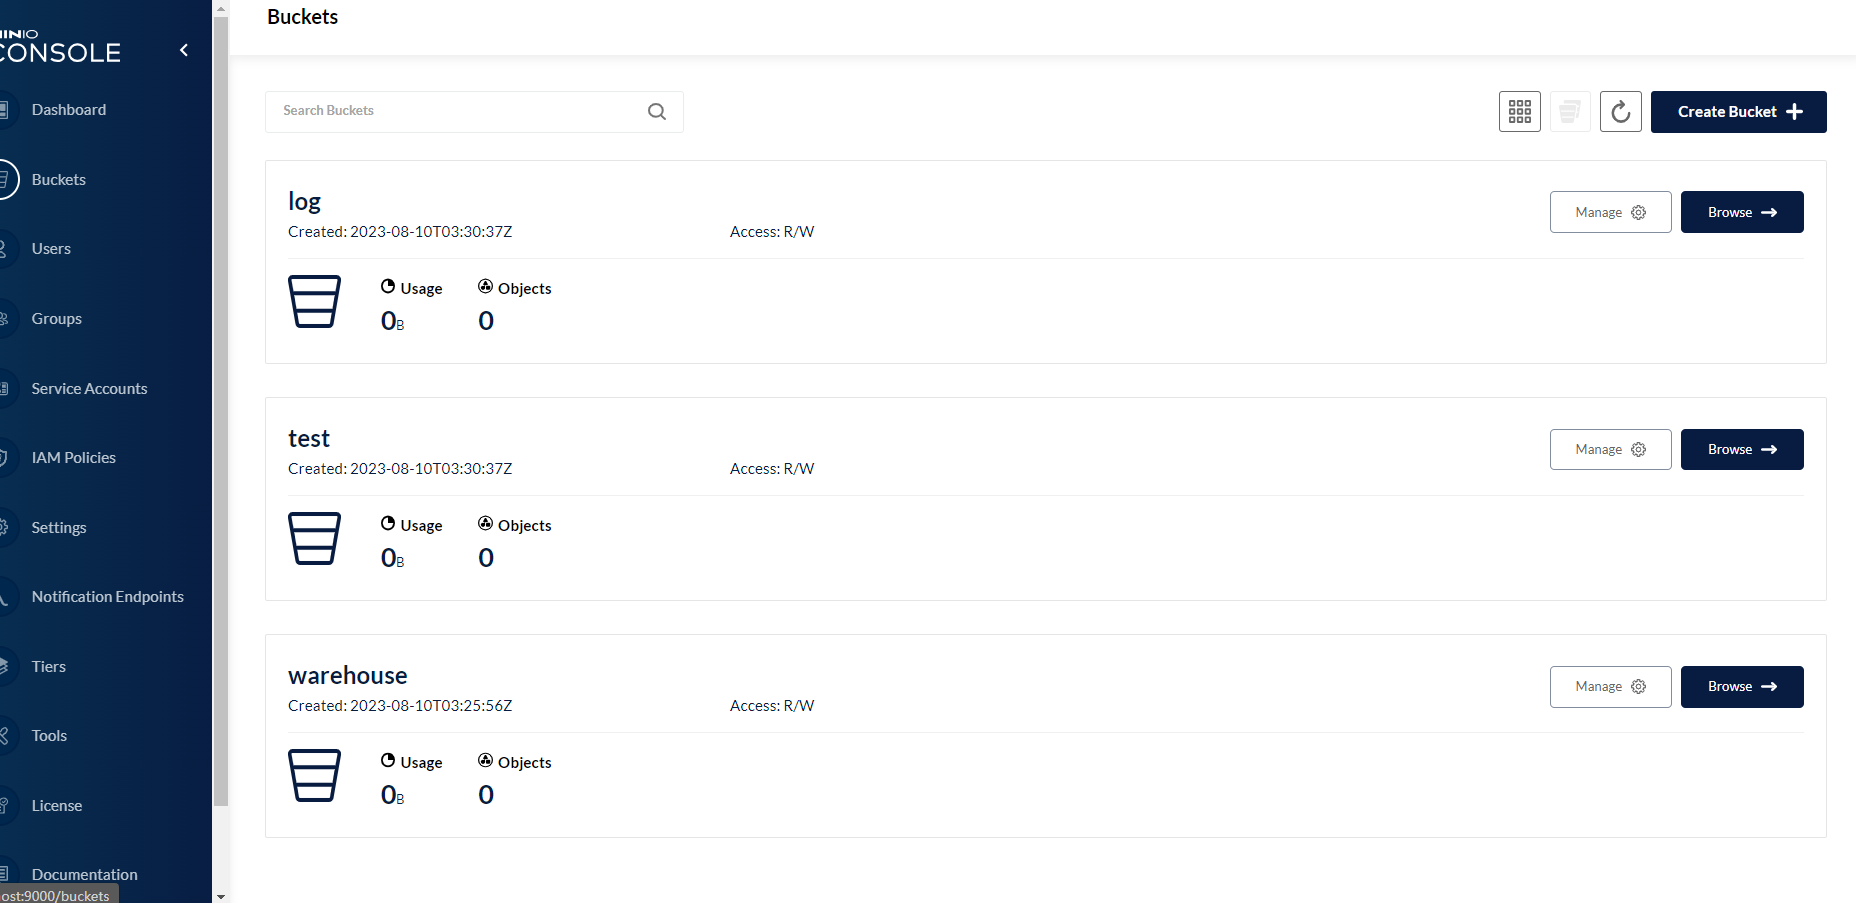The image size is (1856, 903).
Task: Click the warehouse bucket icon
Action: pyautogui.click(x=314, y=775)
